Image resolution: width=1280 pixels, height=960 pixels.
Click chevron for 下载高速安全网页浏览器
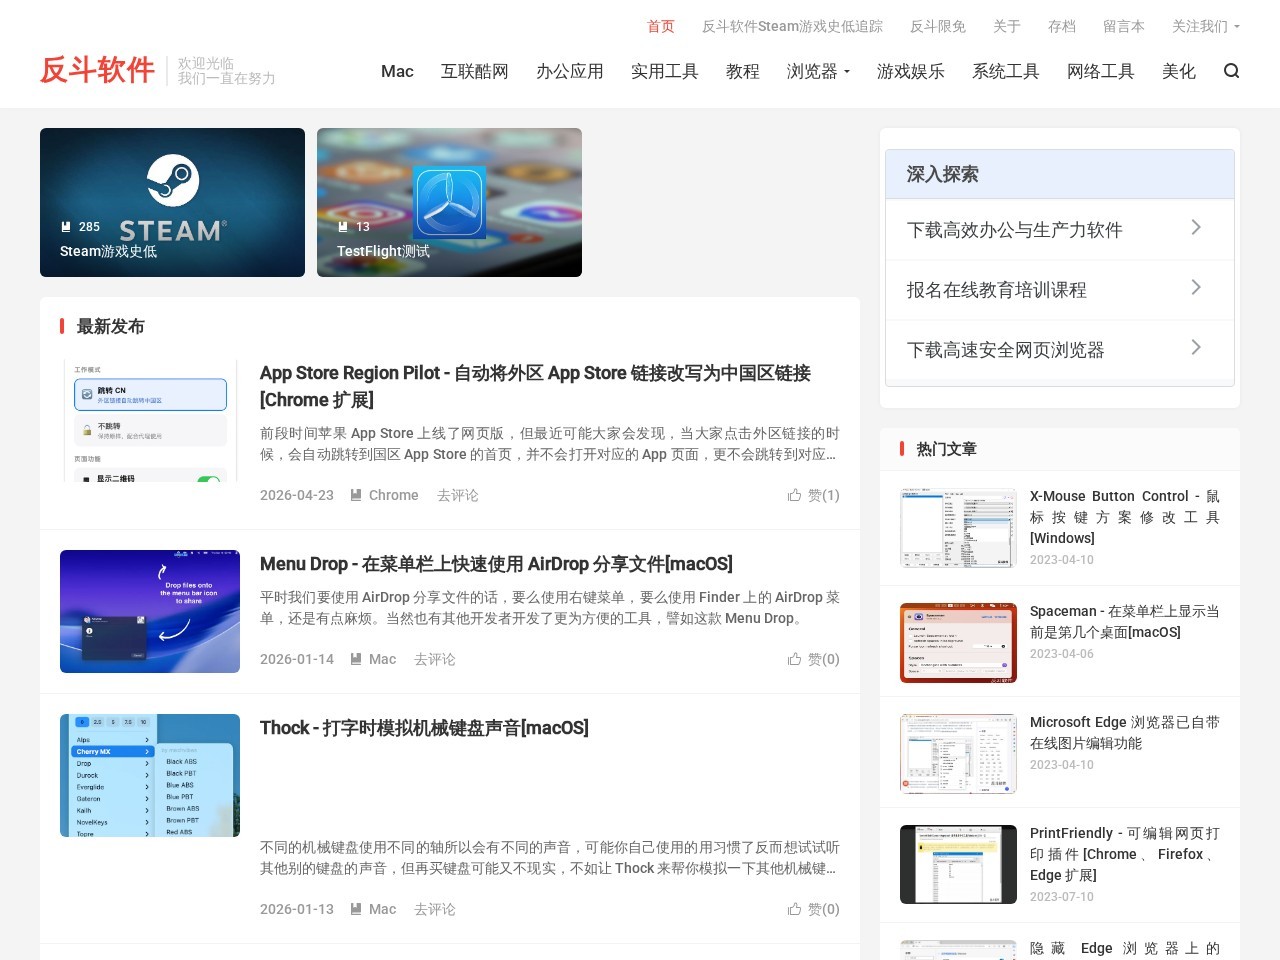point(1196,348)
